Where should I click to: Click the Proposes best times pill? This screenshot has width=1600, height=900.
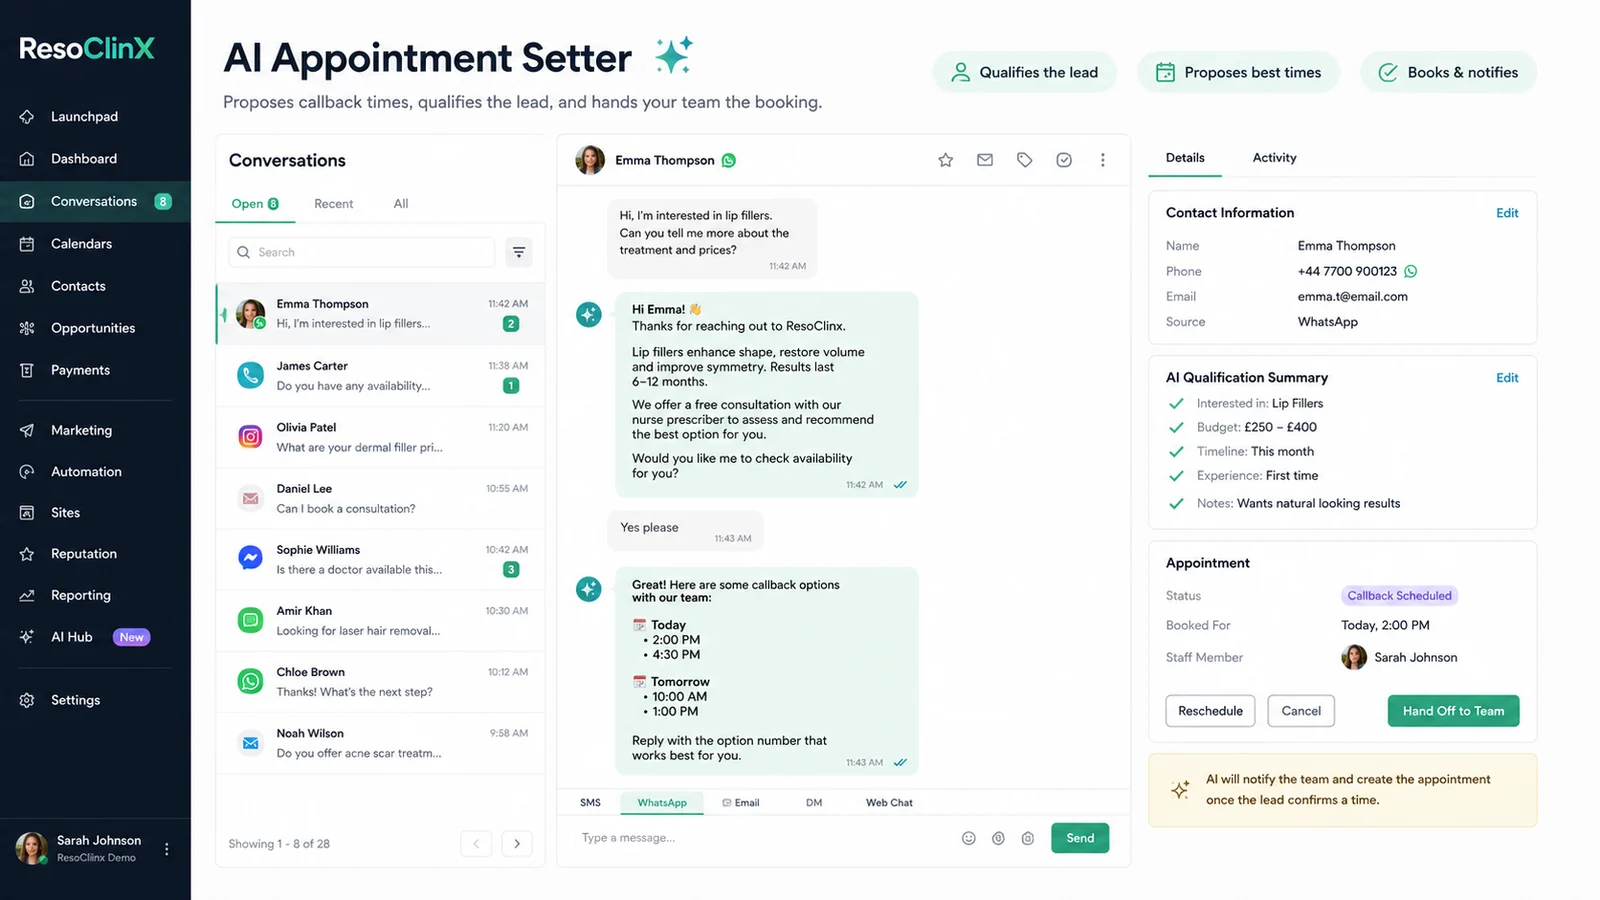point(1238,72)
